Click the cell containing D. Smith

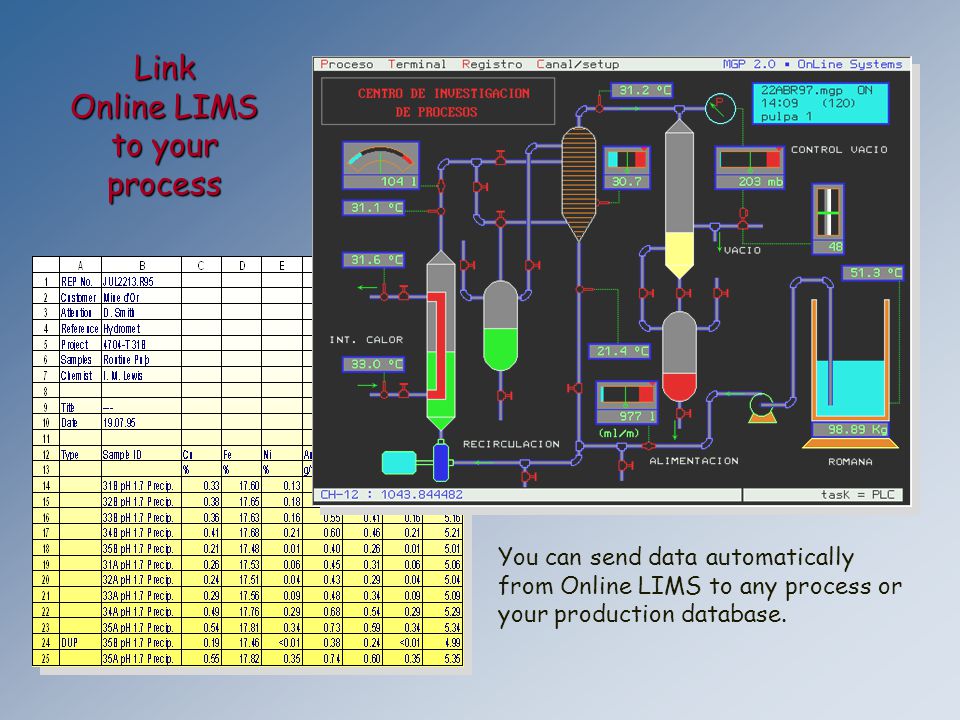[x=141, y=313]
